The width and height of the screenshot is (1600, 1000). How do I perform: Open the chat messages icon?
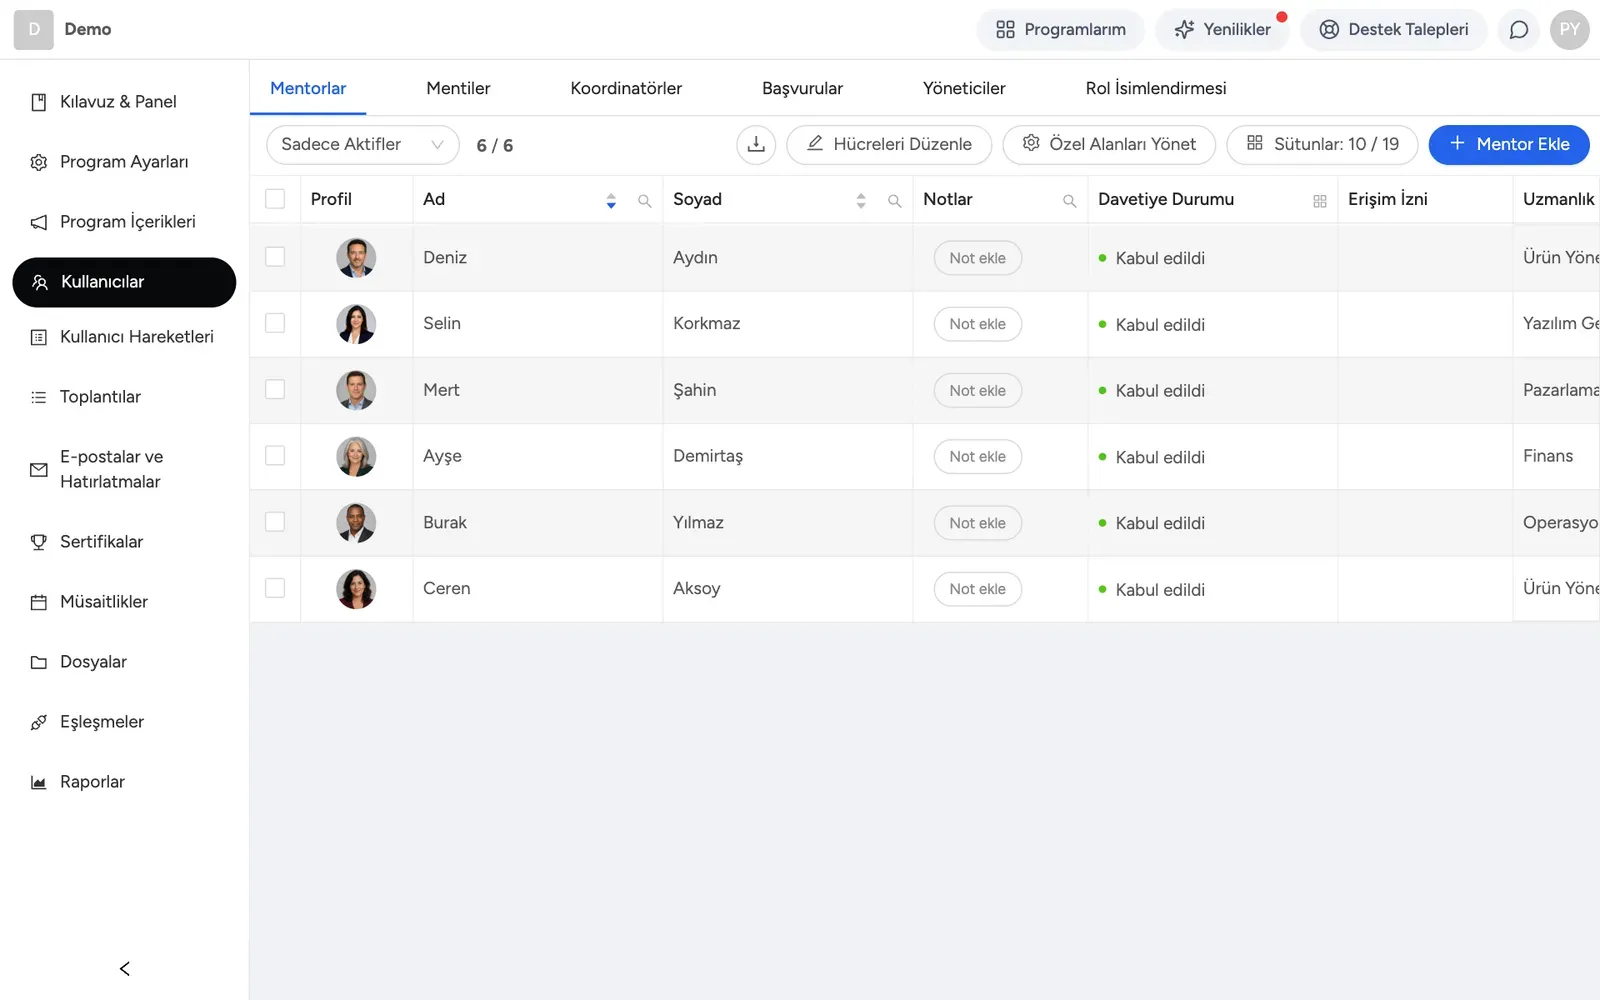coord(1519,30)
